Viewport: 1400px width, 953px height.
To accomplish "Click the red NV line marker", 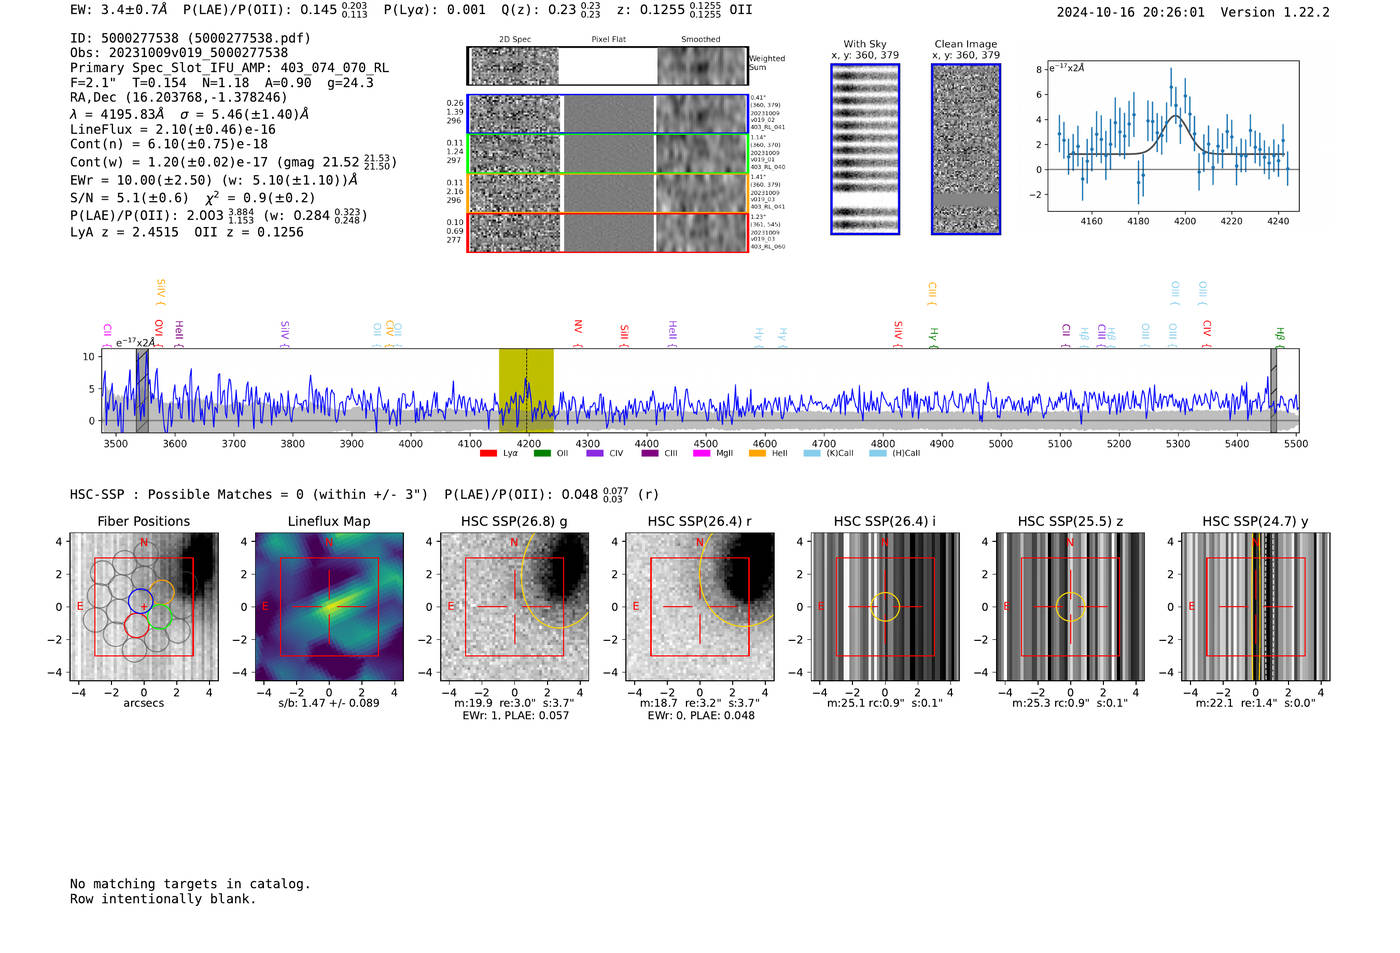I will click(578, 333).
